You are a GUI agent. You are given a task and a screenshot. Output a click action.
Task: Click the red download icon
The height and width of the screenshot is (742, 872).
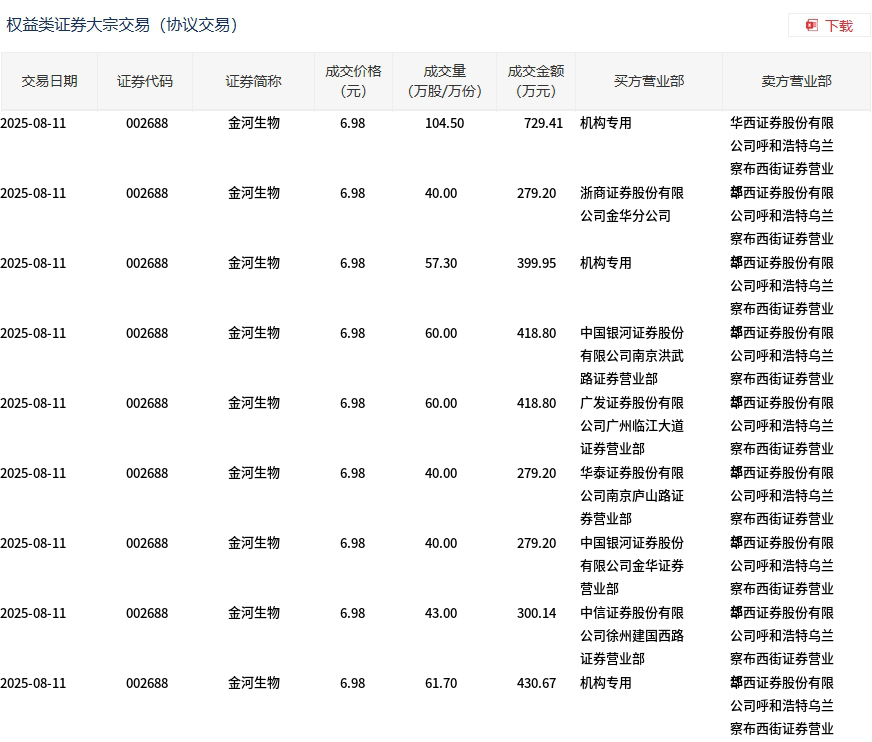coord(812,25)
